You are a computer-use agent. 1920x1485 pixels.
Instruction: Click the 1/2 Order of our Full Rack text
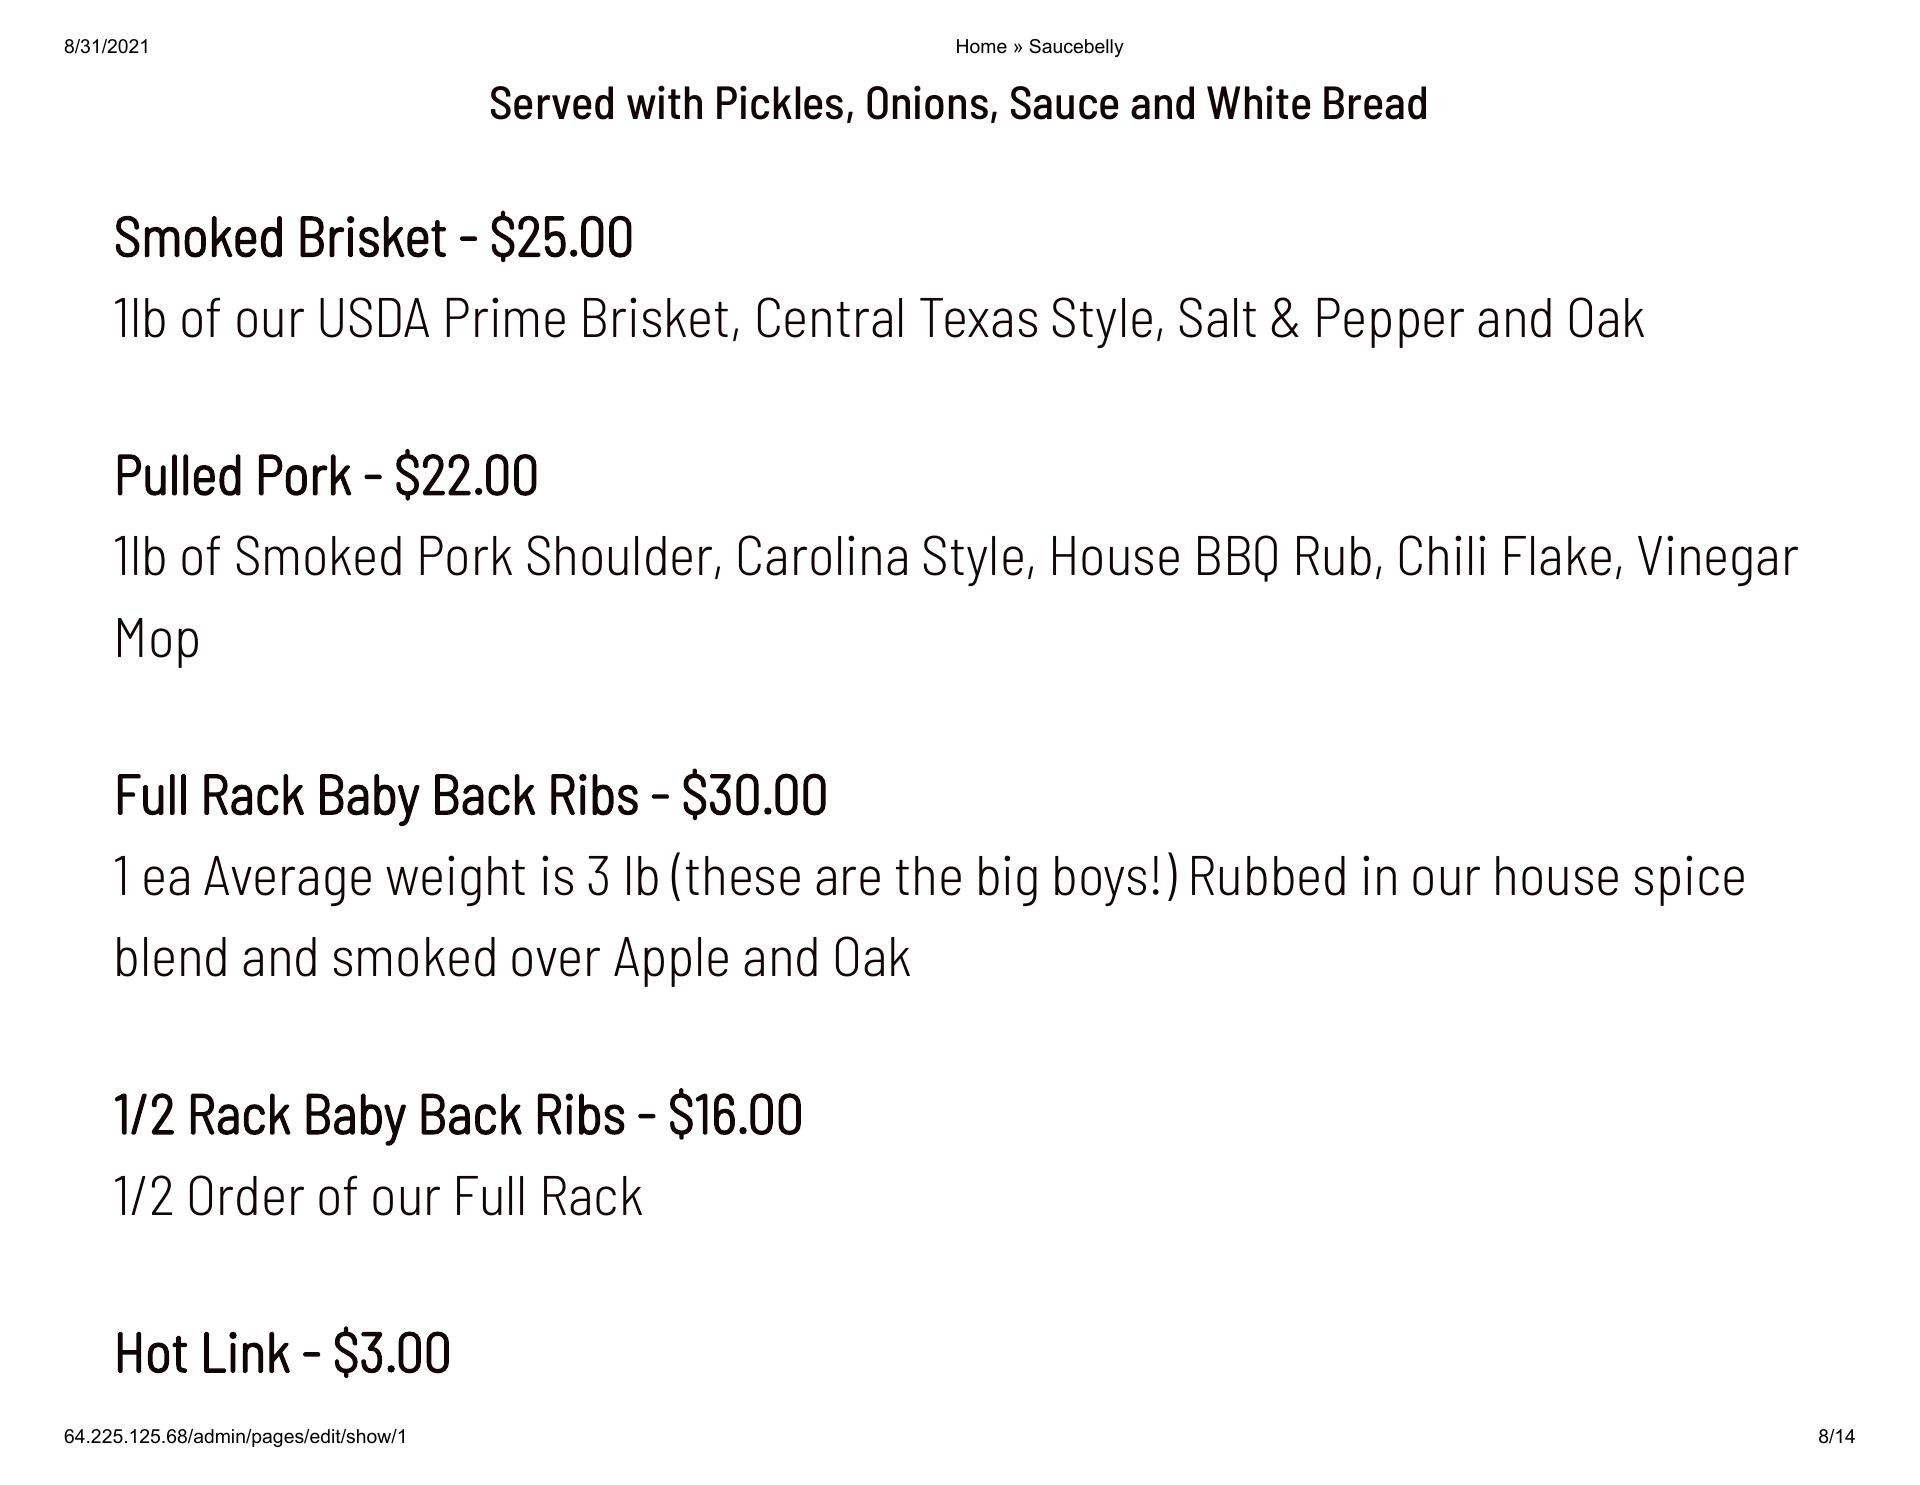pos(378,1196)
